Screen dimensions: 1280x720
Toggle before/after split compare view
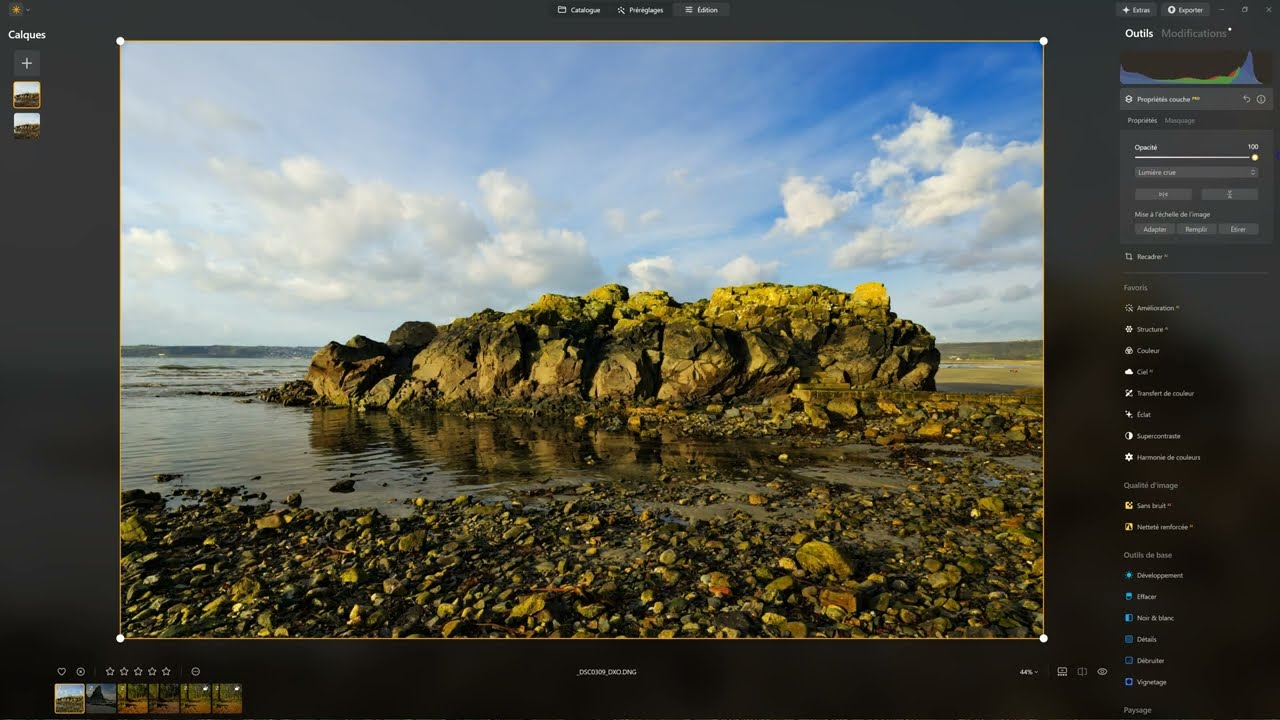tap(1082, 672)
